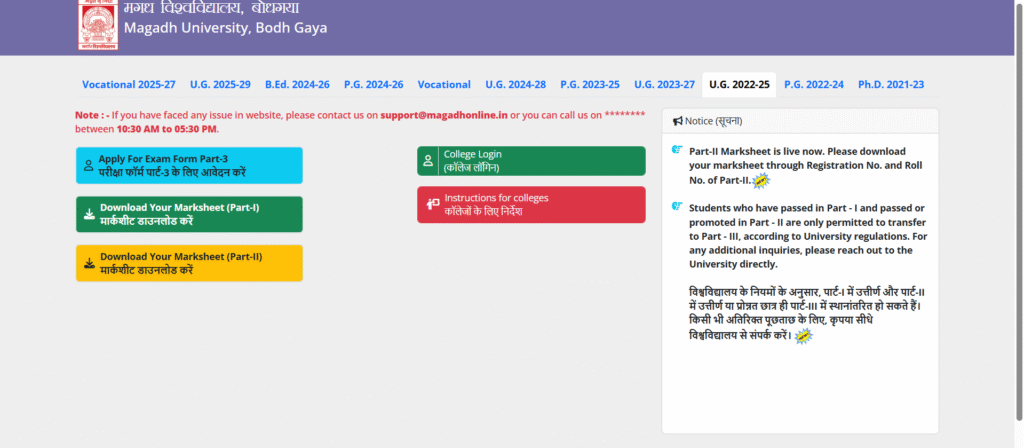Switch to U.G. 2025-29 tab
Image resolution: width=1024 pixels, height=448 pixels.
(220, 84)
